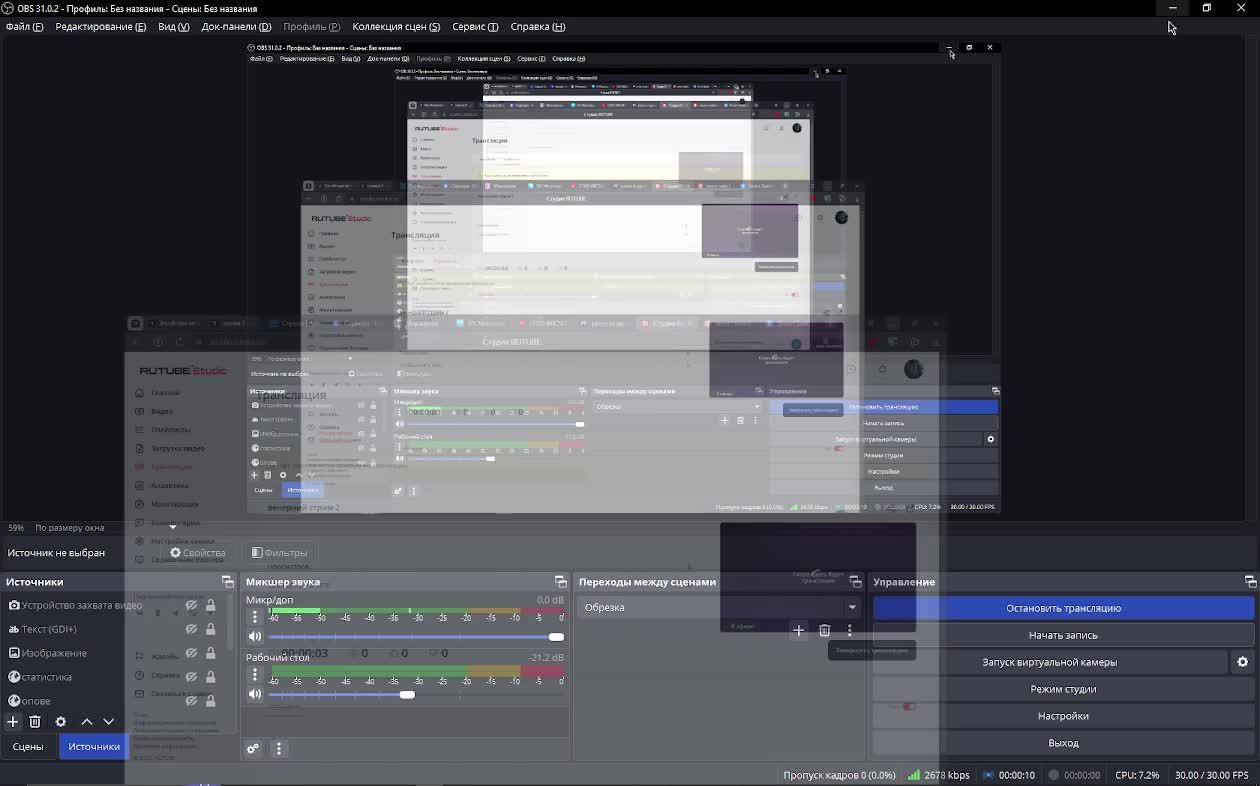Delete the transition with the trash icon
The image size is (1260, 786).
824,630
